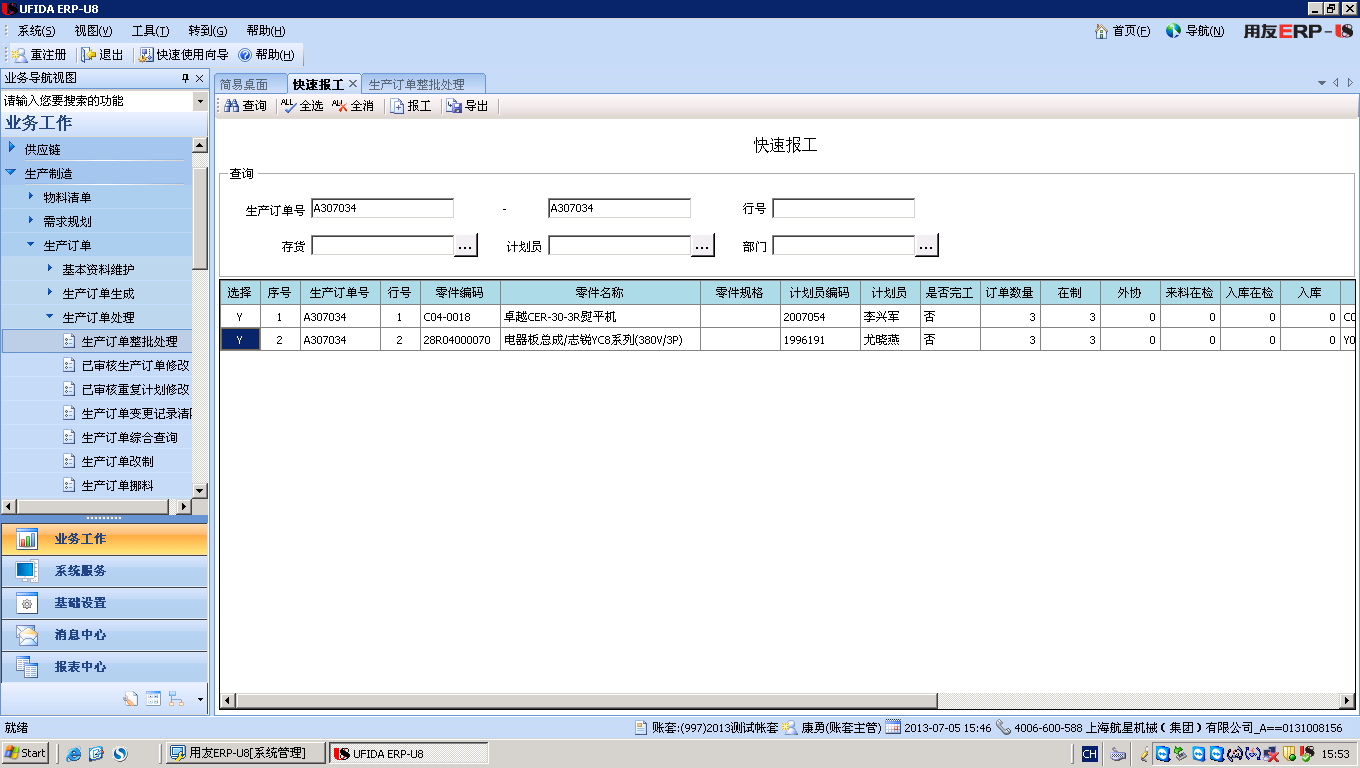The height and width of the screenshot is (768, 1360).
Task: Click the 导出 export toolbar icon
Action: (x=455, y=106)
